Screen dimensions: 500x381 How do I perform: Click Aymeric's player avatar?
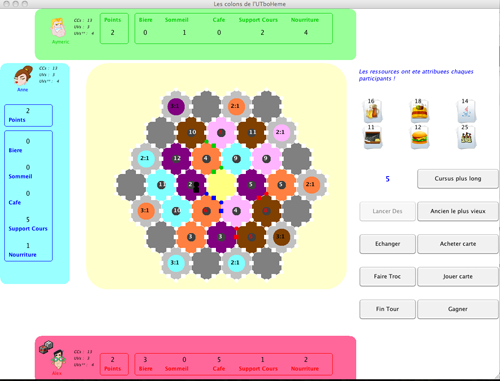coord(58,28)
